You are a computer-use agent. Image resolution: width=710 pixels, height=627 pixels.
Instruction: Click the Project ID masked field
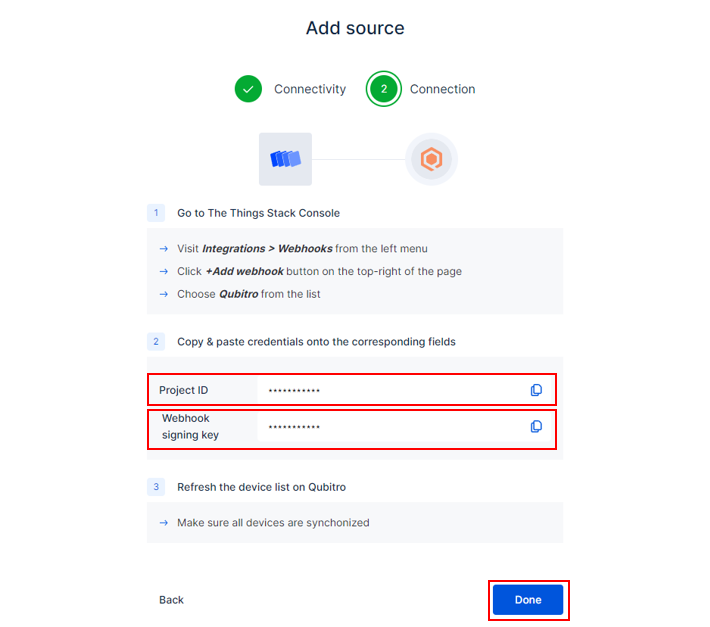(x=390, y=390)
